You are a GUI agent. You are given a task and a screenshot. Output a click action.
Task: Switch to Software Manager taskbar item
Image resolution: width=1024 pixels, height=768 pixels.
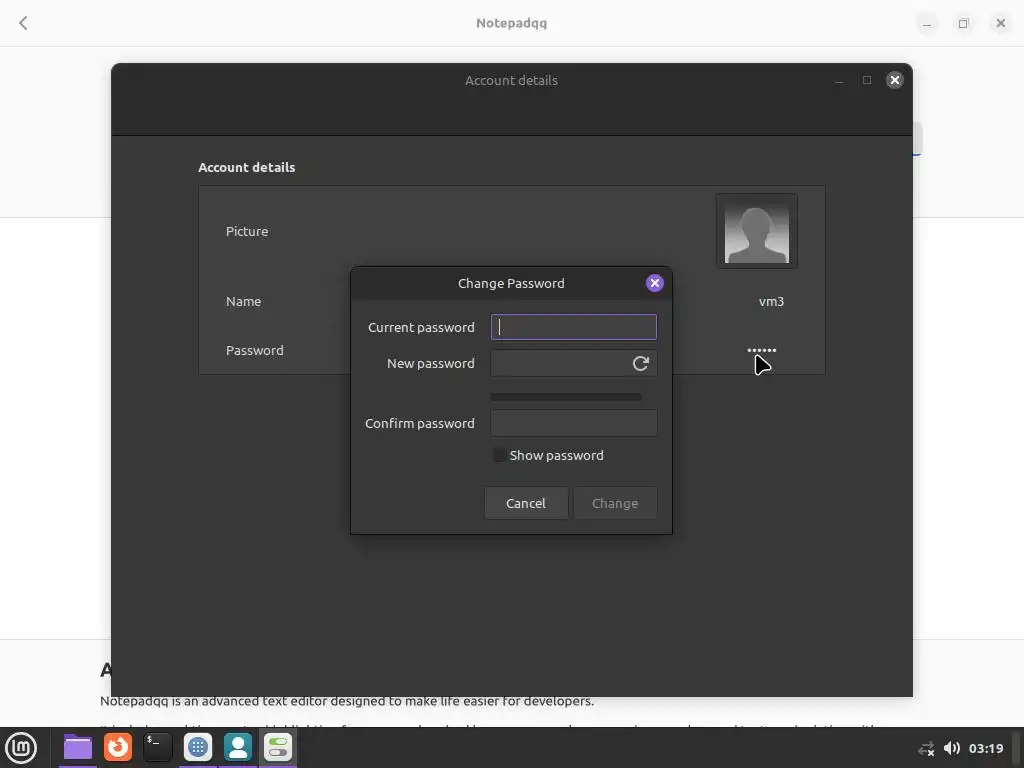coord(198,747)
